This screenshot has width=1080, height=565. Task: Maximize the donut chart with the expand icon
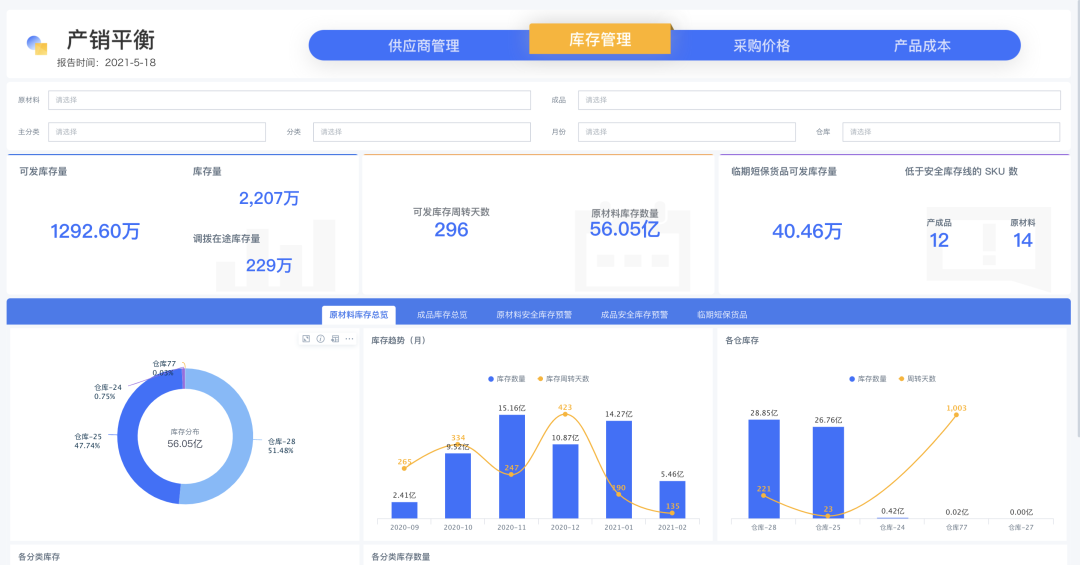tap(306, 339)
